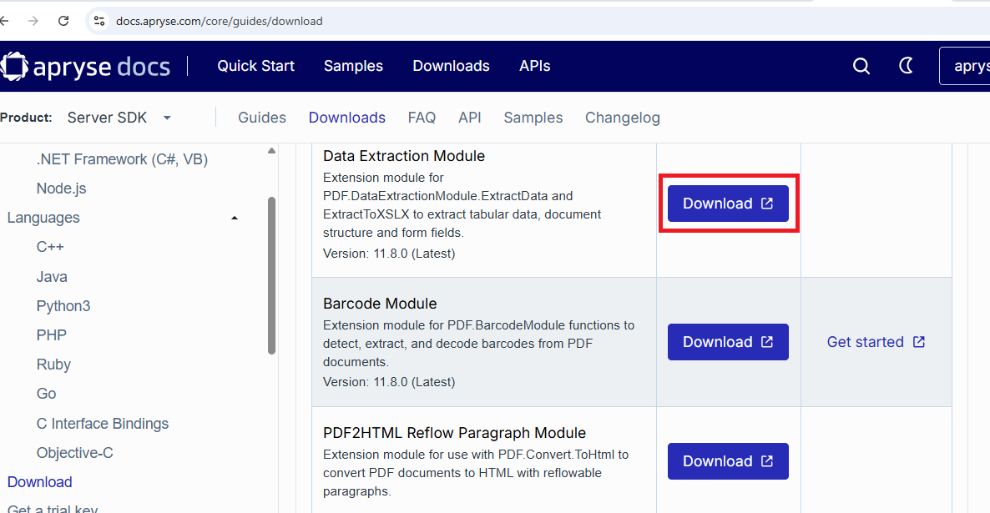Screen dimensions: 990x513
Task: Open Quick Start in top navigation
Action: pyautogui.click(x=256, y=66)
